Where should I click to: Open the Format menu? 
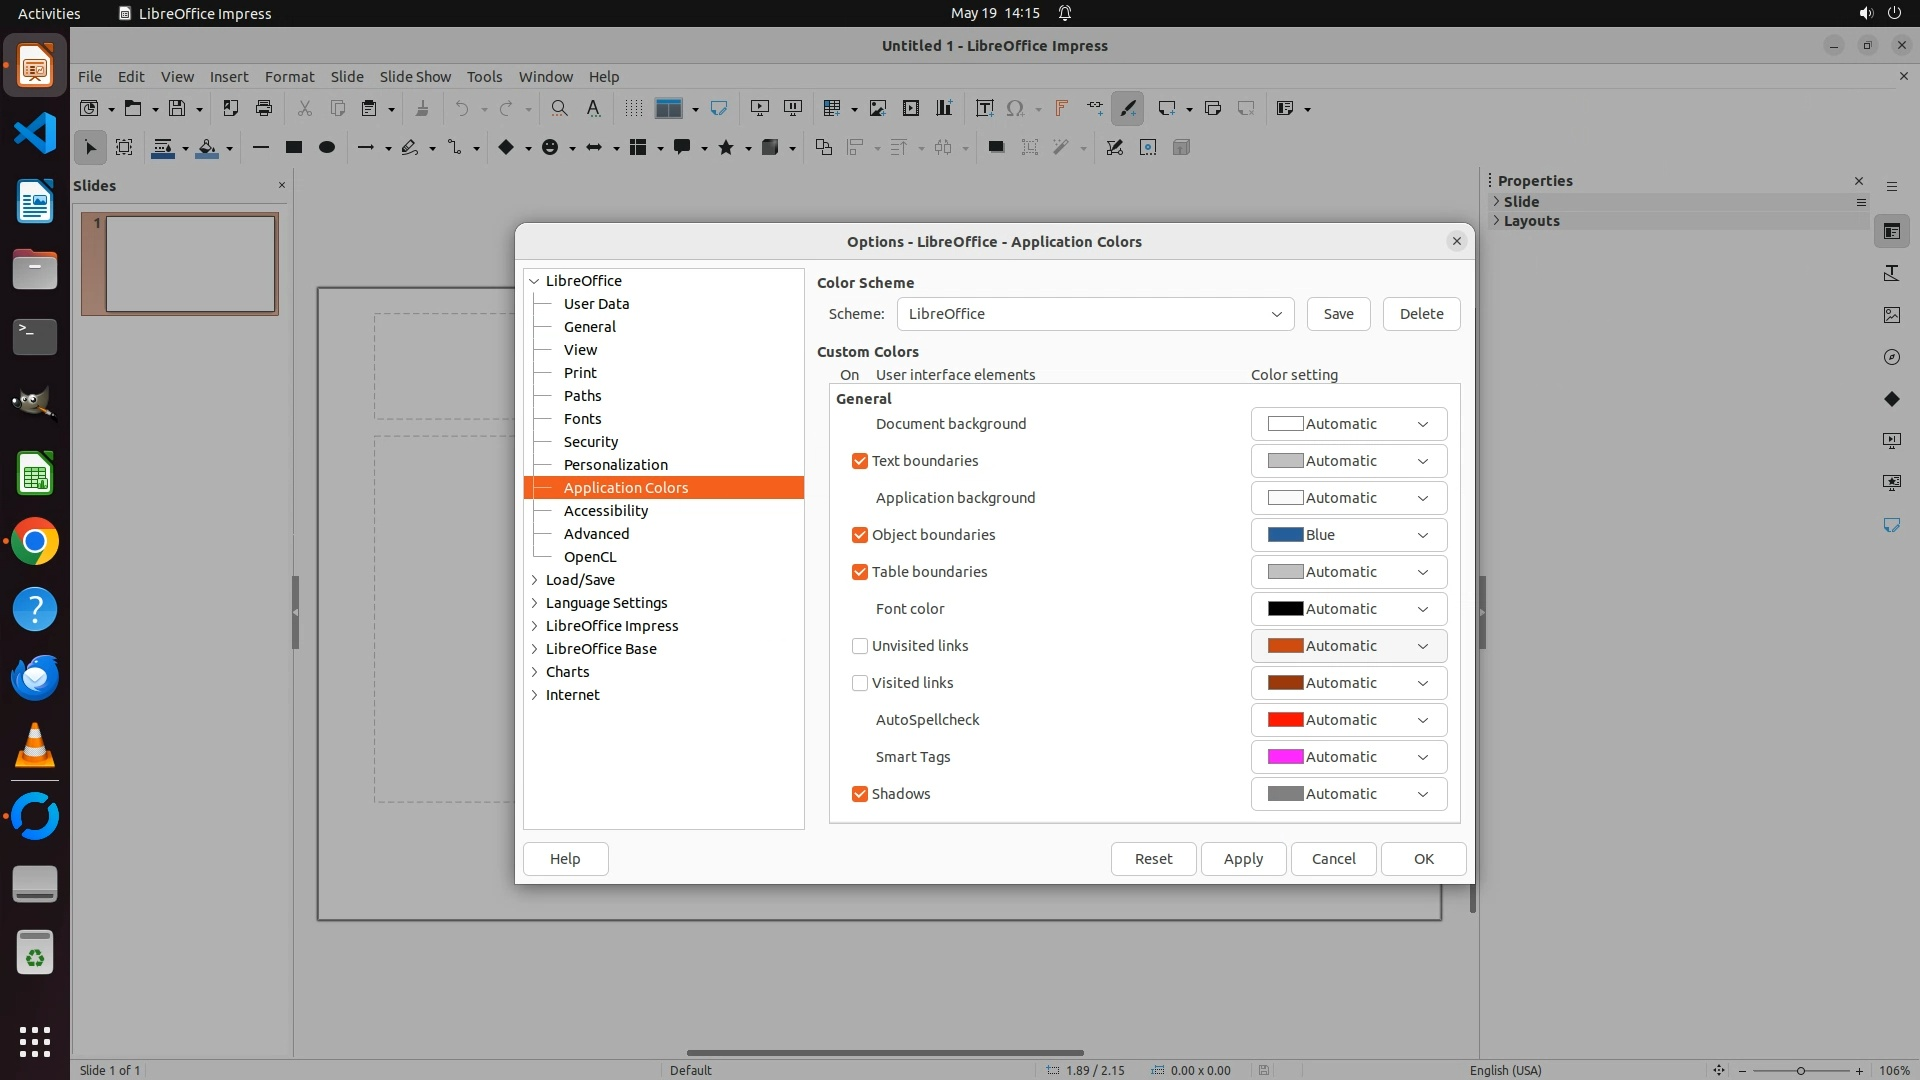pos(289,77)
